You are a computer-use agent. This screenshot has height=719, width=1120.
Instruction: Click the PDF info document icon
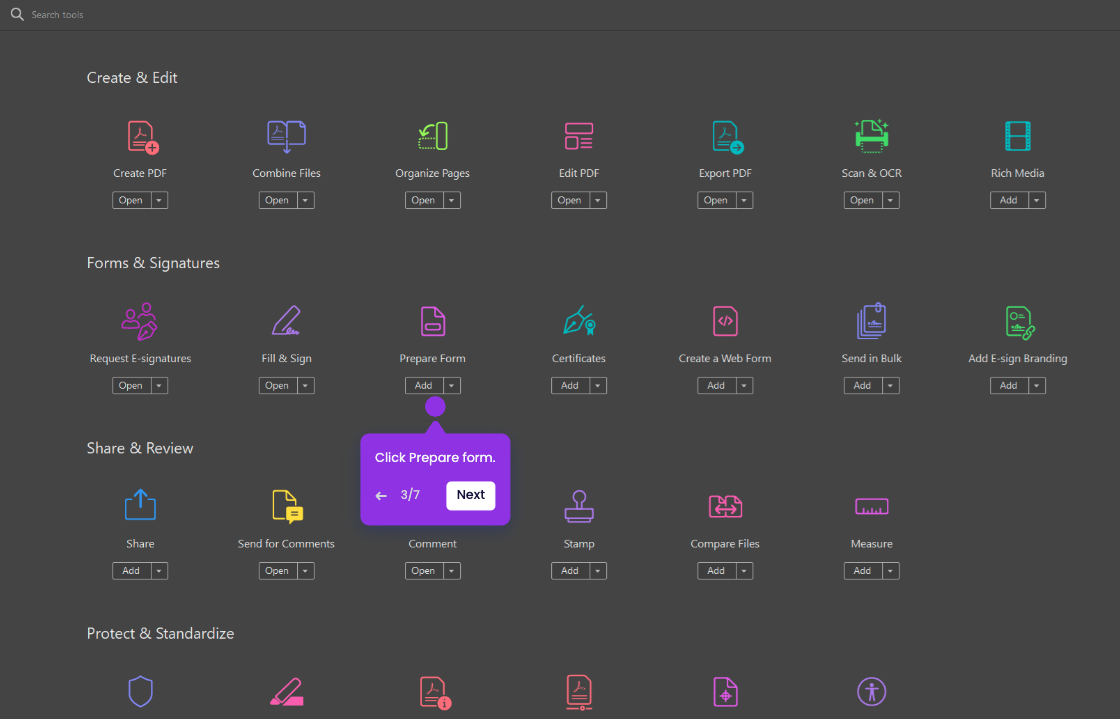435,693
